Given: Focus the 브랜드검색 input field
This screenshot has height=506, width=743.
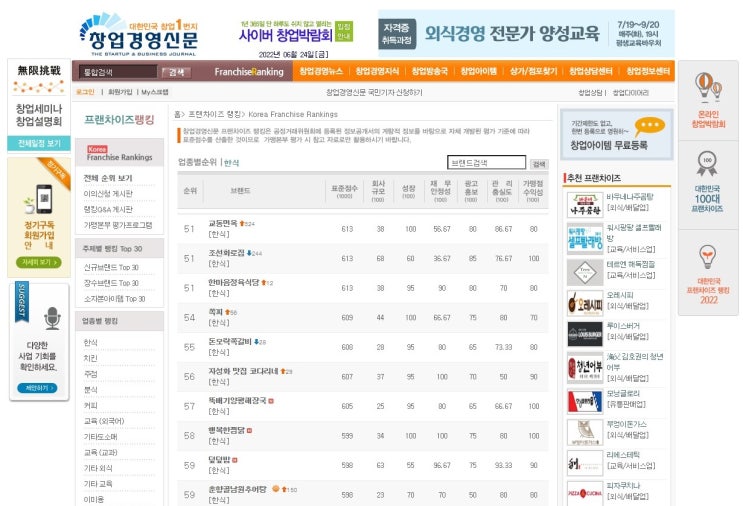Looking at the screenshot, I should [487, 163].
